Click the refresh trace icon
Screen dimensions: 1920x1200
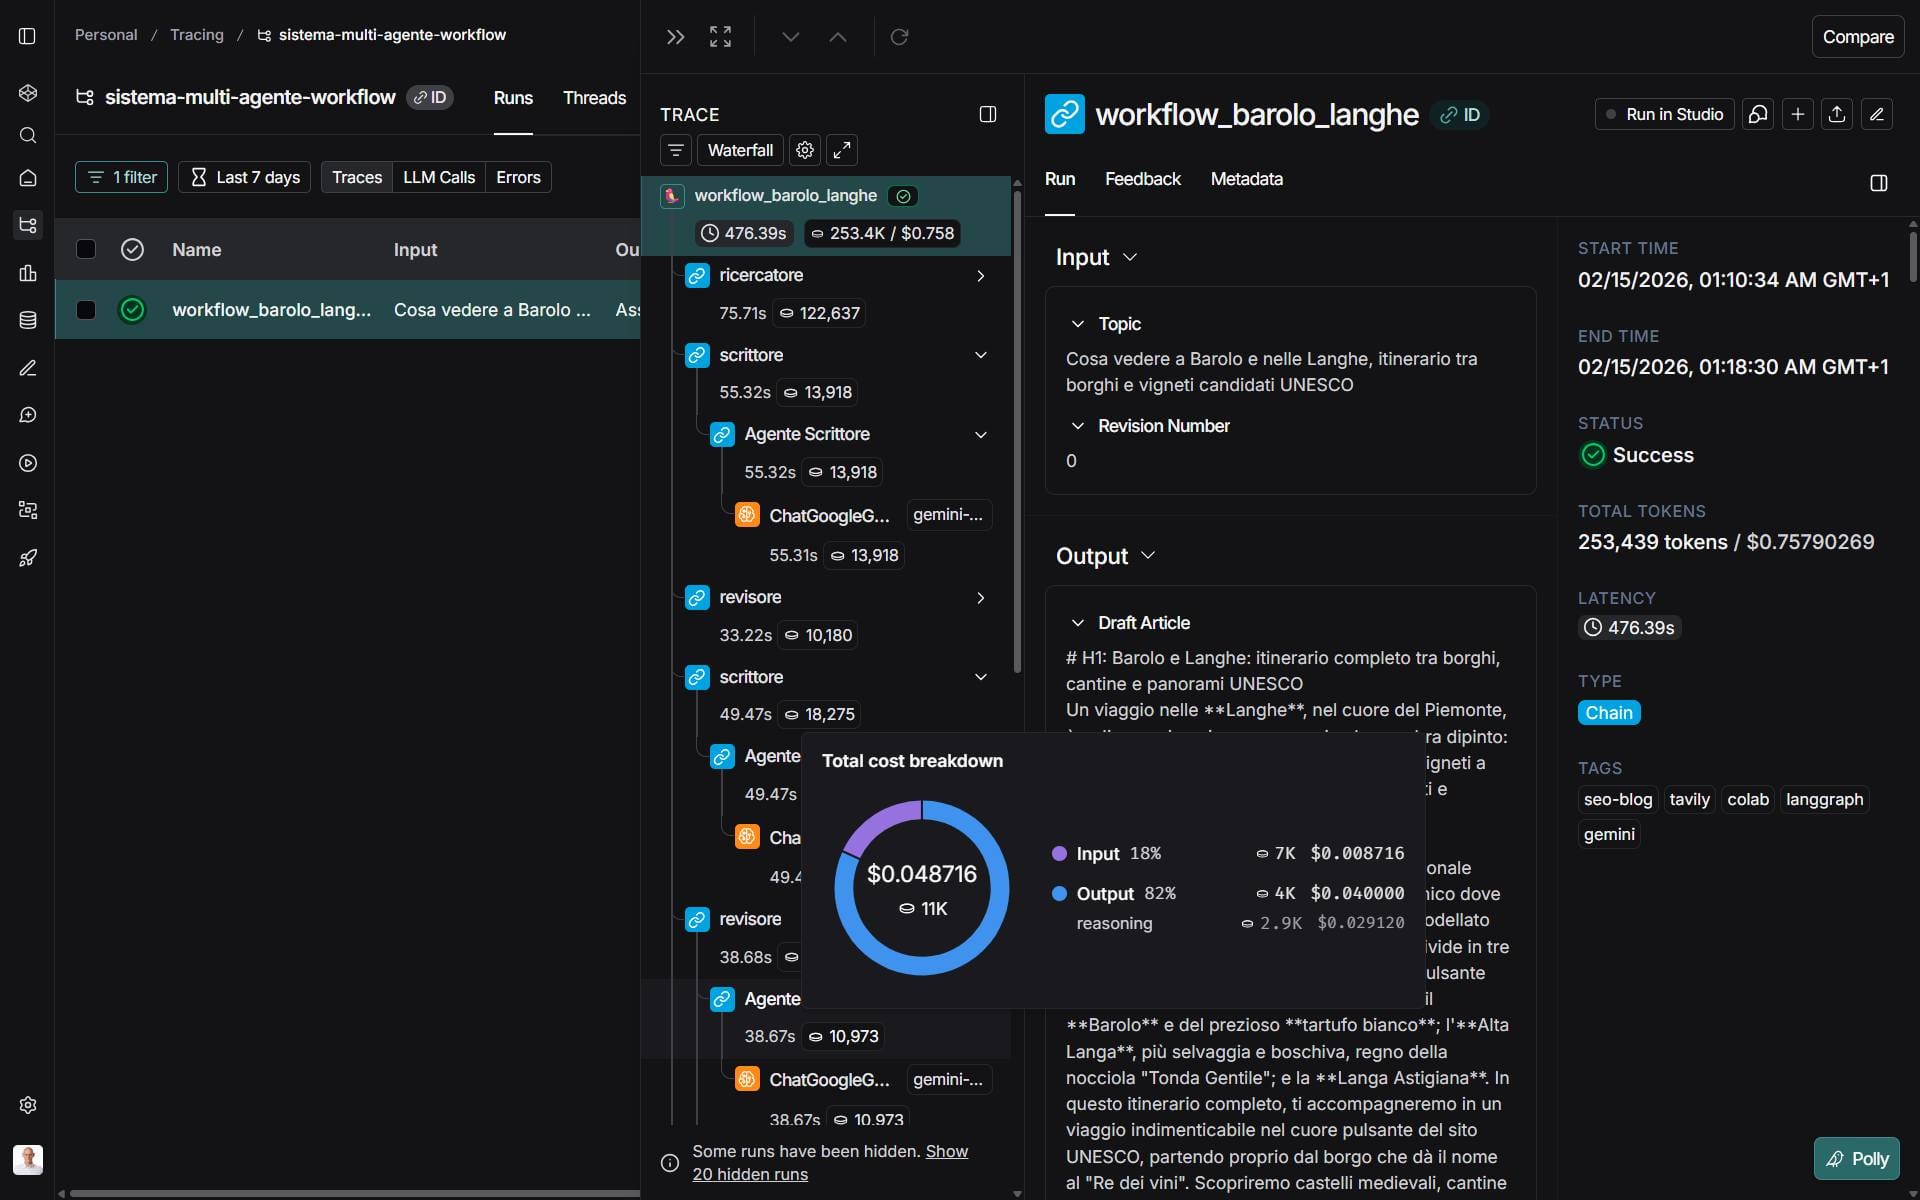coord(899,37)
